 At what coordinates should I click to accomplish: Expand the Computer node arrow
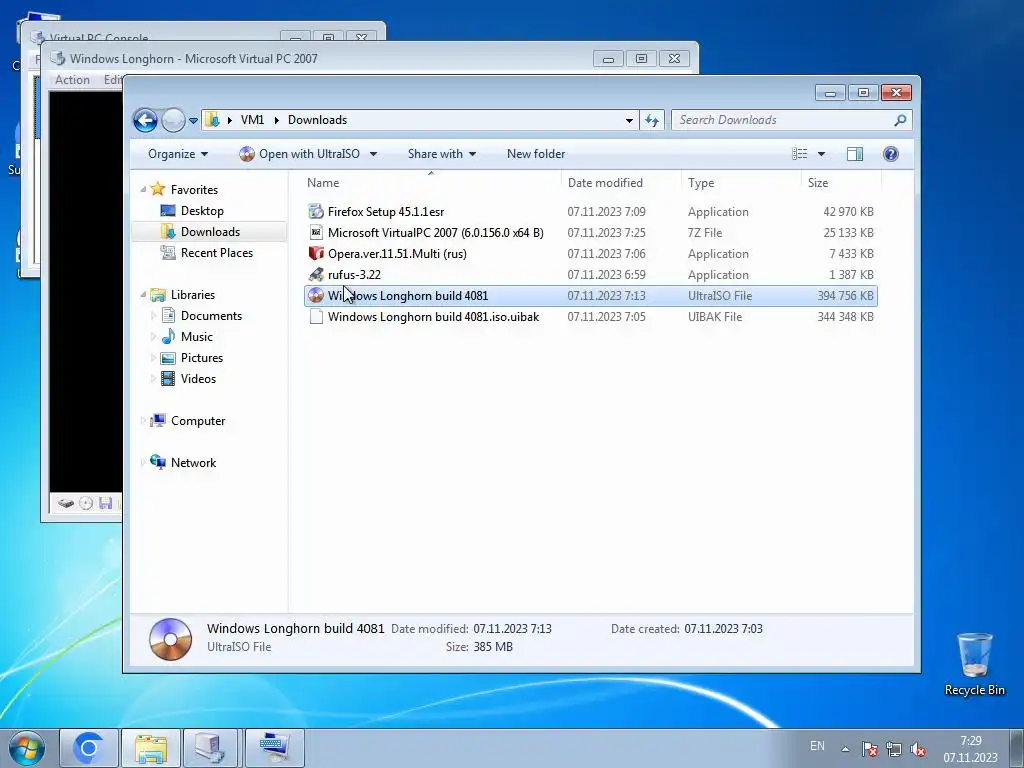[x=143, y=421]
